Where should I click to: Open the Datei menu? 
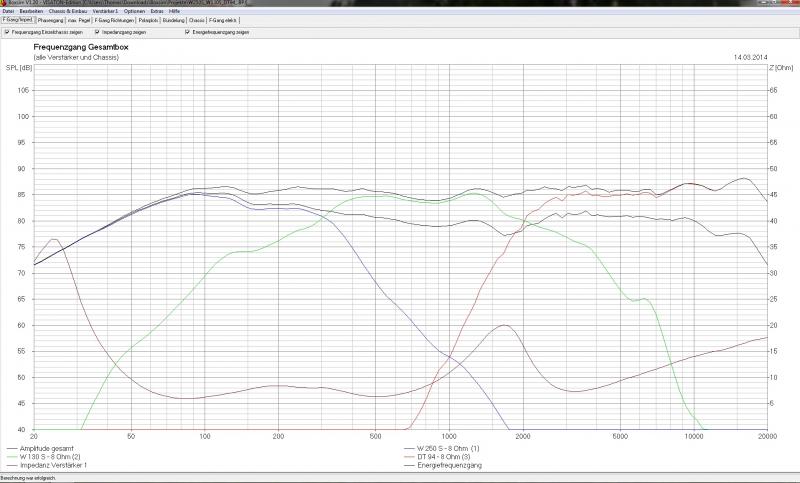pyautogui.click(x=8, y=11)
